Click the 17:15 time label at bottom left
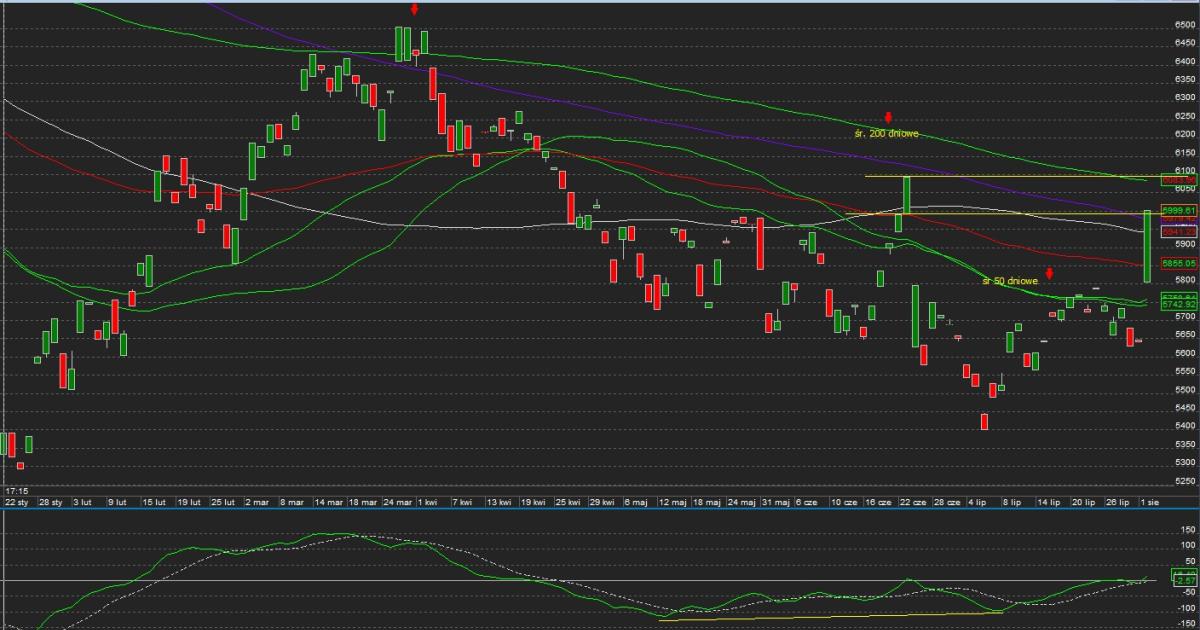The width and height of the screenshot is (1200, 630). click(15, 491)
